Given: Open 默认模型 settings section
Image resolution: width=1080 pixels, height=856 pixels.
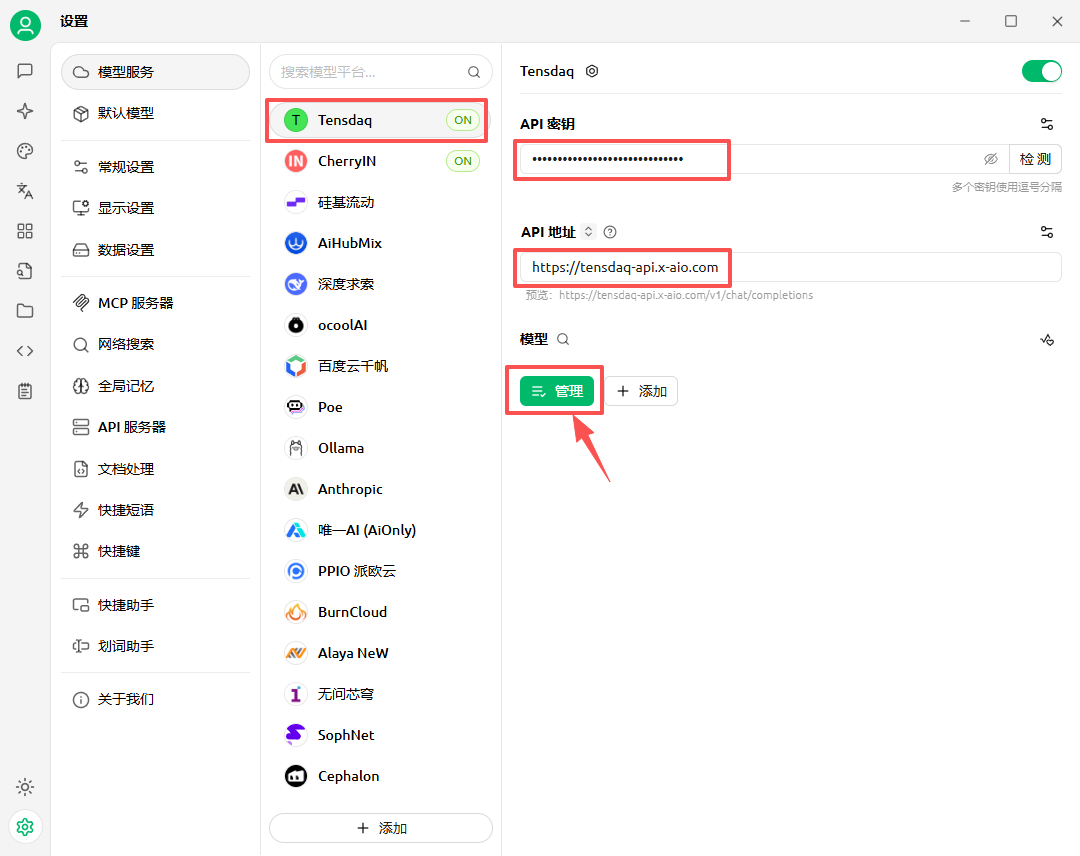Looking at the screenshot, I should [155, 113].
